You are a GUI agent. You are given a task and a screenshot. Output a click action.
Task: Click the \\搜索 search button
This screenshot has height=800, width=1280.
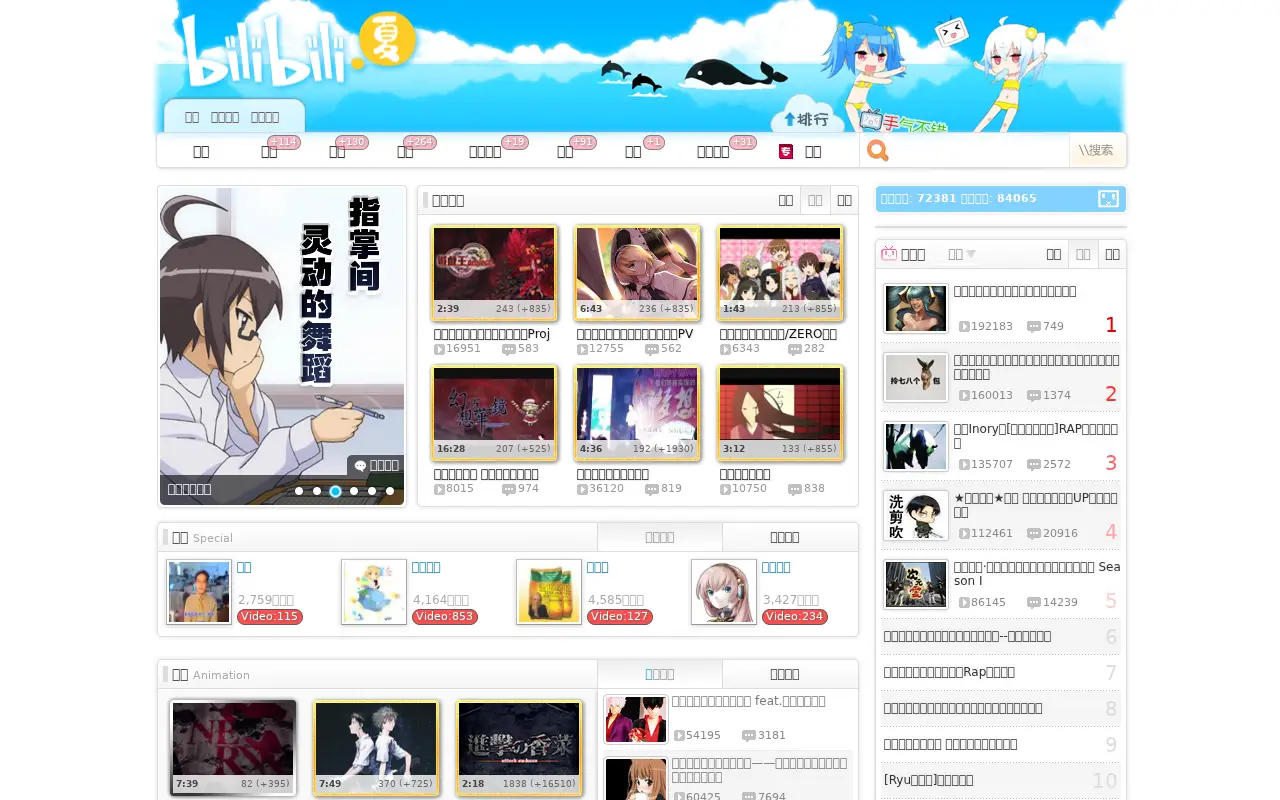(1097, 150)
